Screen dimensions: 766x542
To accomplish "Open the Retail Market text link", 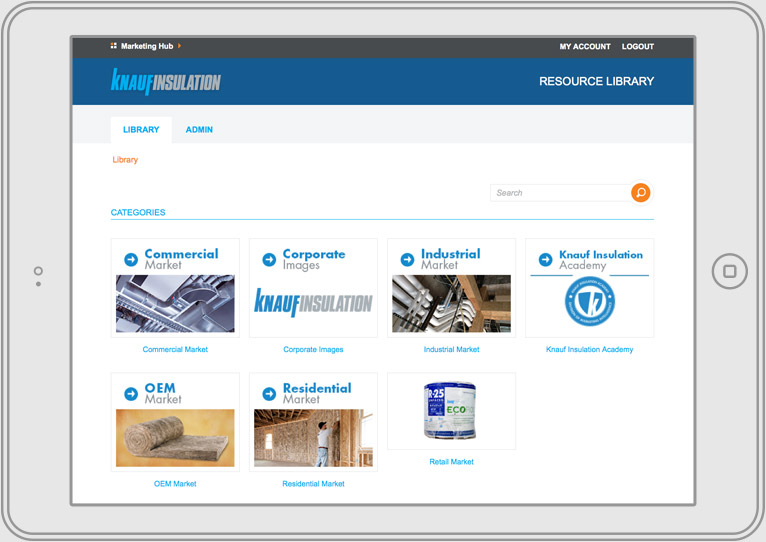I will pyautogui.click(x=451, y=462).
